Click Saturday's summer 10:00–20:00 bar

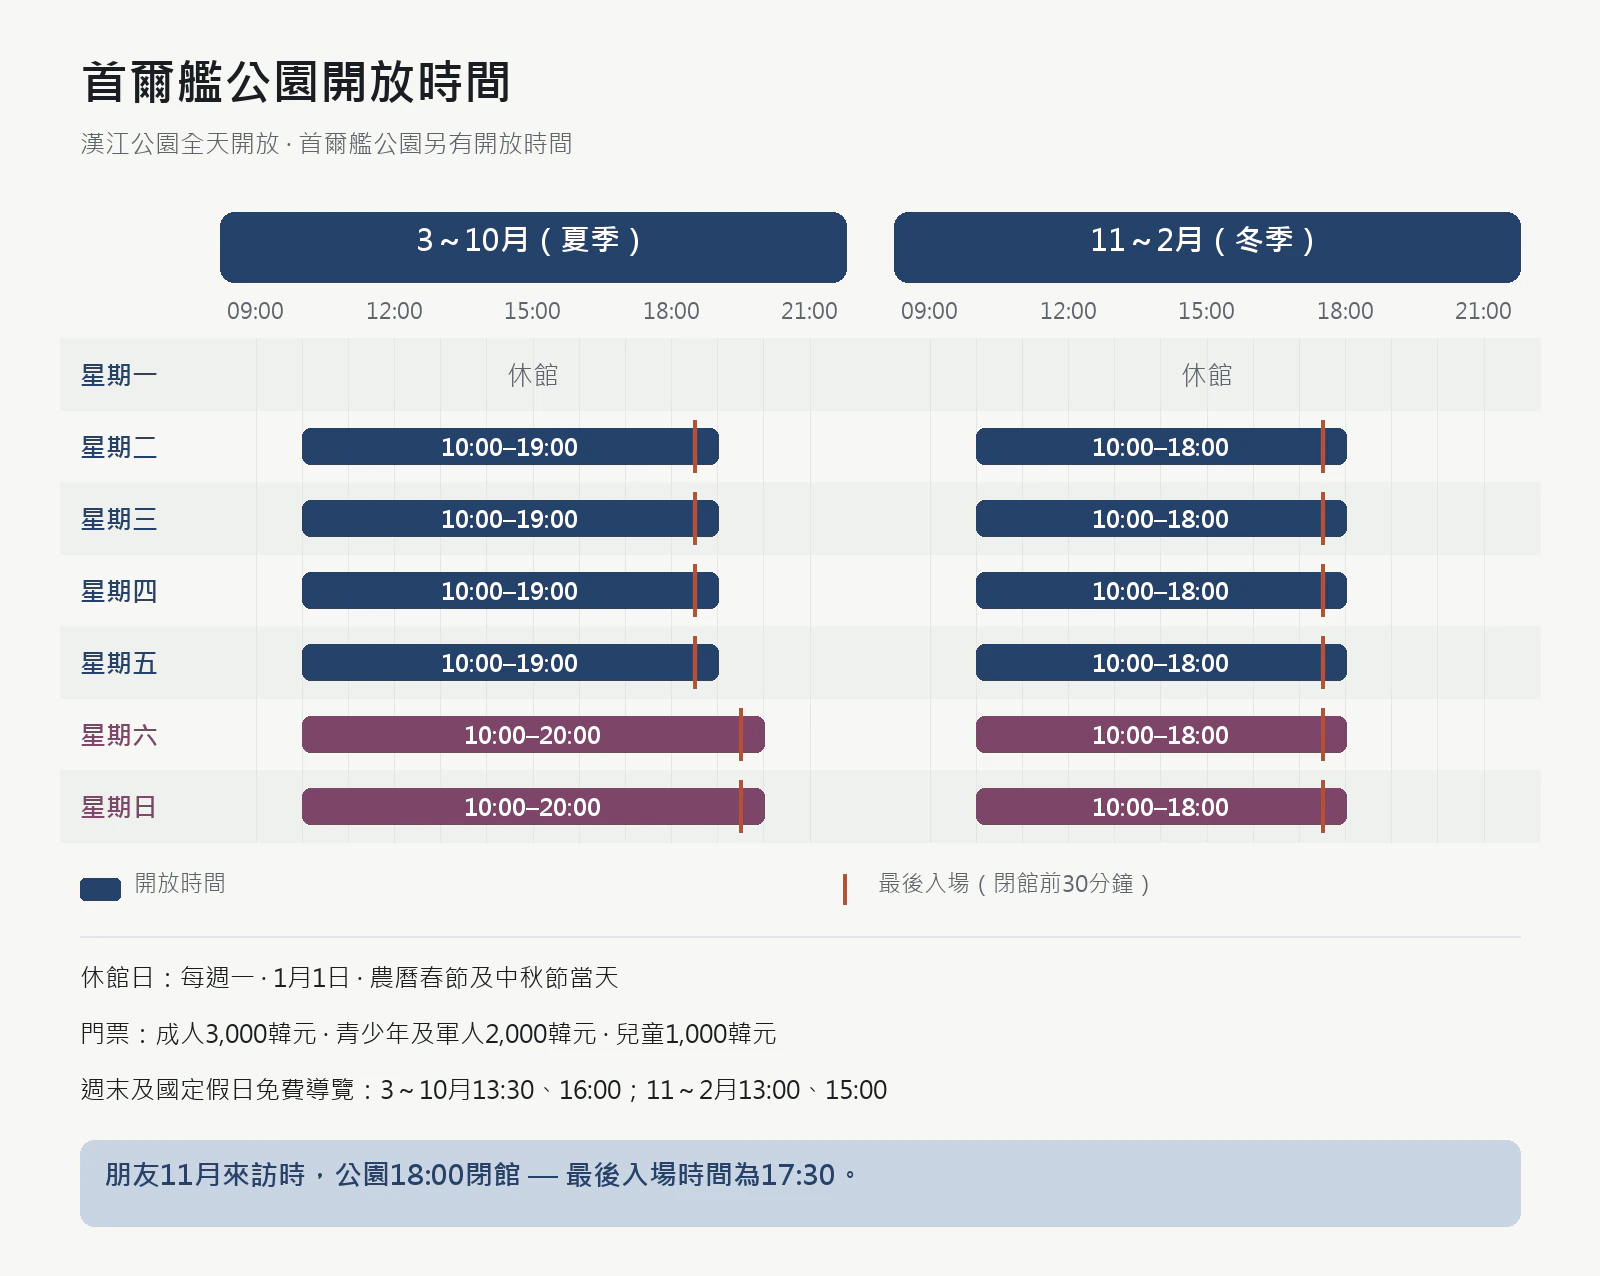tap(533, 735)
